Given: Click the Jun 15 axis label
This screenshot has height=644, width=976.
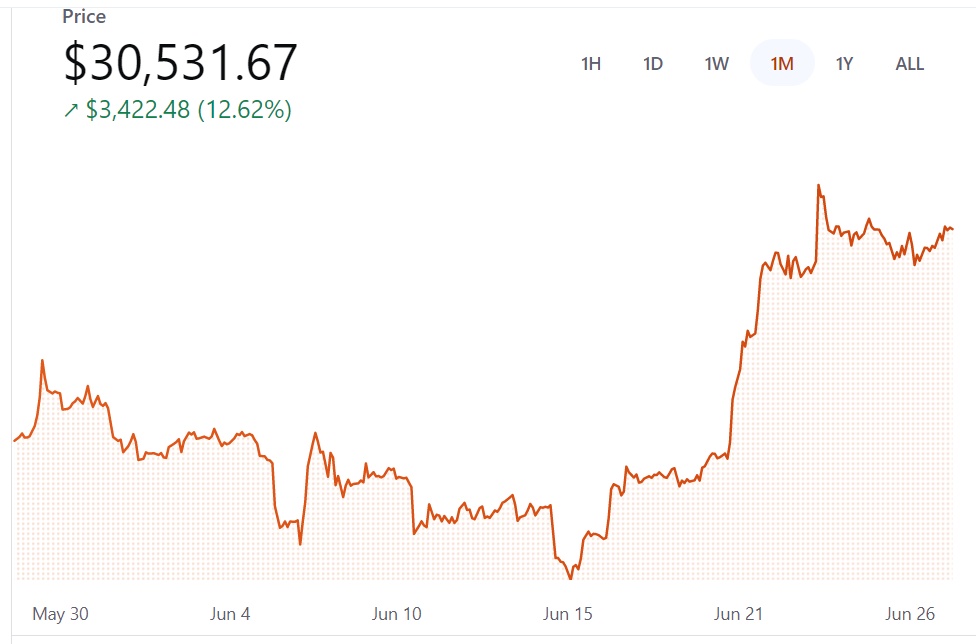Looking at the screenshot, I should 567,614.
